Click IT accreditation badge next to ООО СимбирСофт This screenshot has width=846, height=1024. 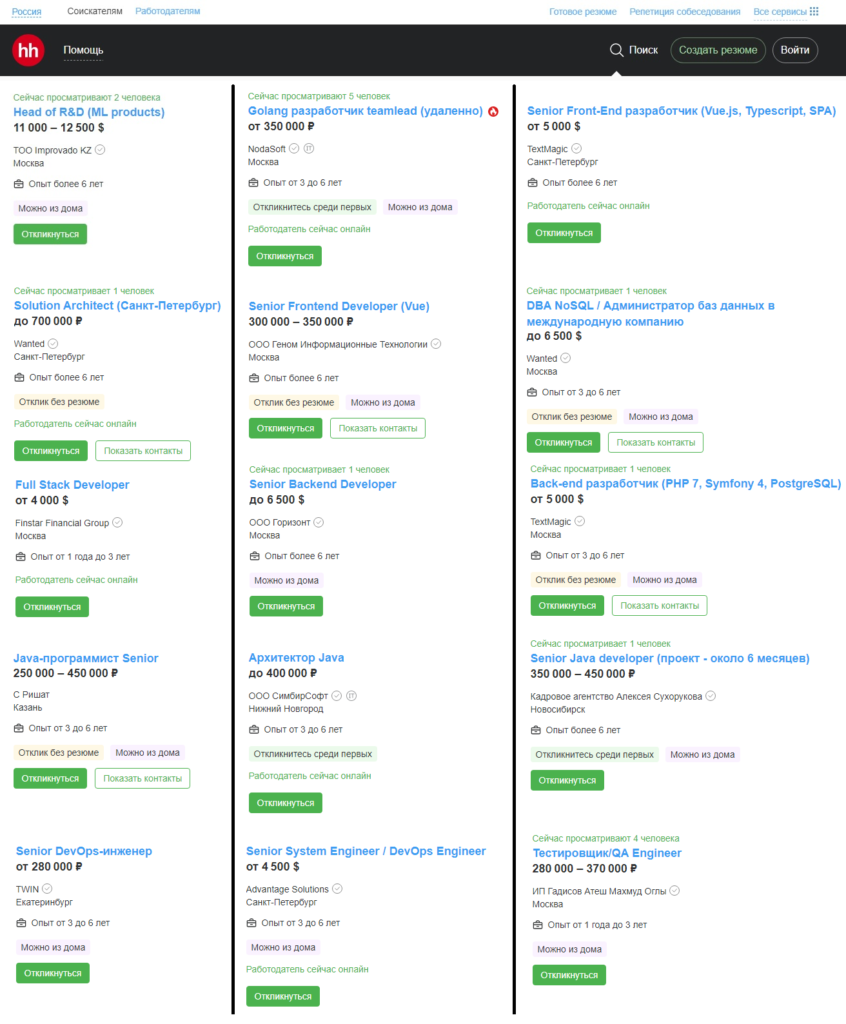click(x=351, y=696)
